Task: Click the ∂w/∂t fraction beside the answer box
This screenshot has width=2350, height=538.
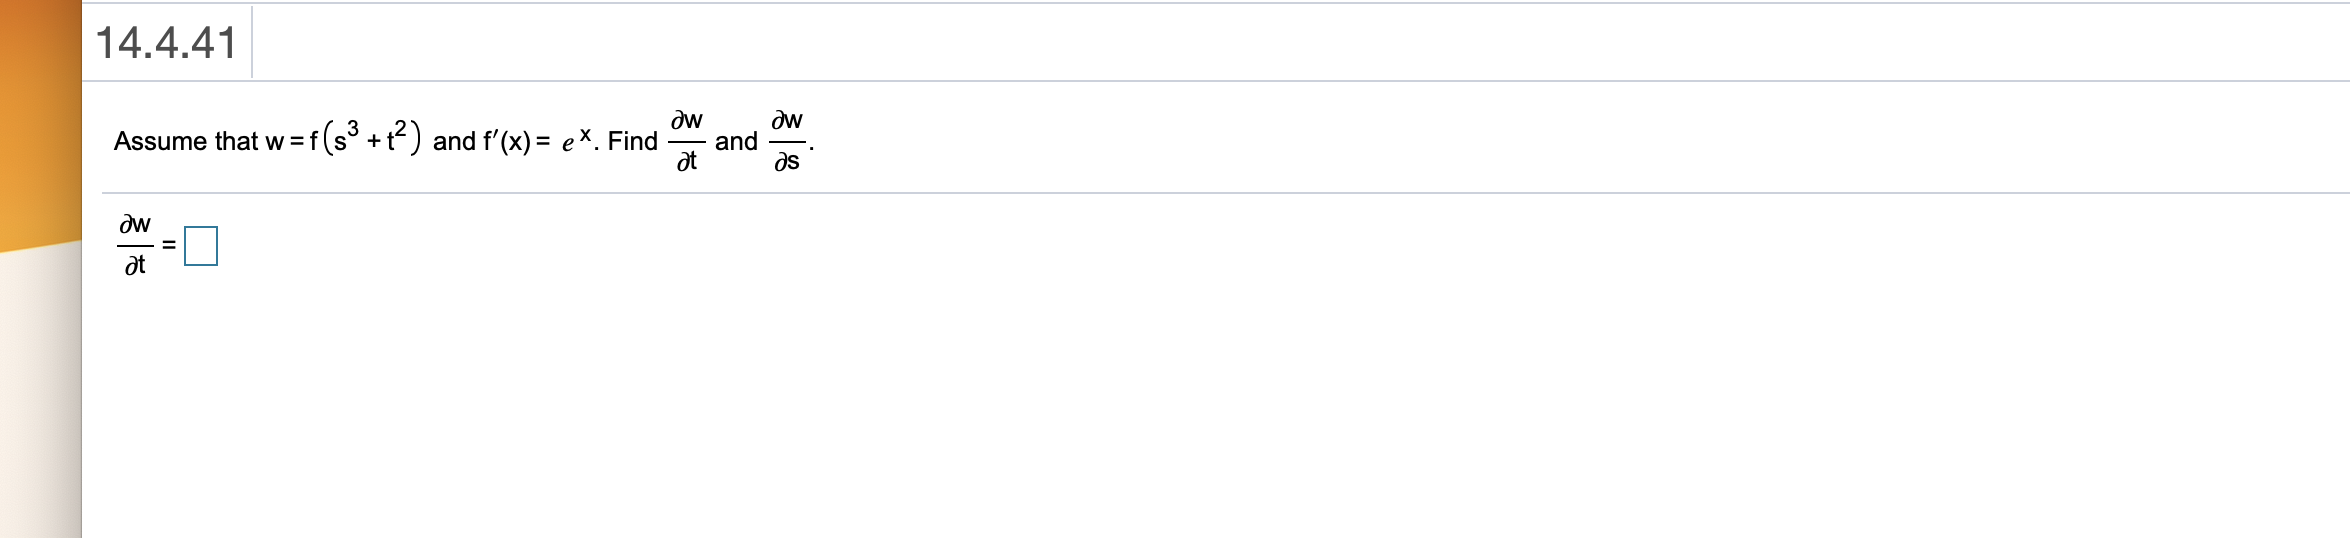Action: click(x=135, y=244)
